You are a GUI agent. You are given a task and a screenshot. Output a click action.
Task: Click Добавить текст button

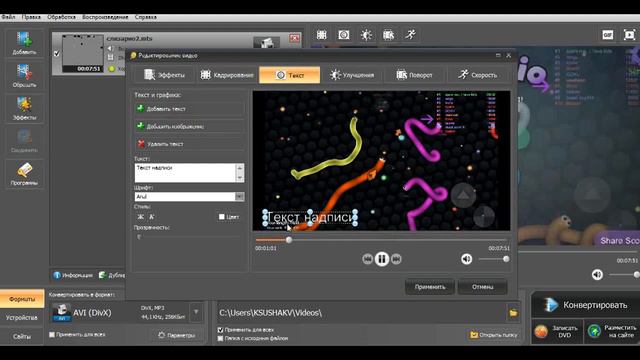[189, 109]
